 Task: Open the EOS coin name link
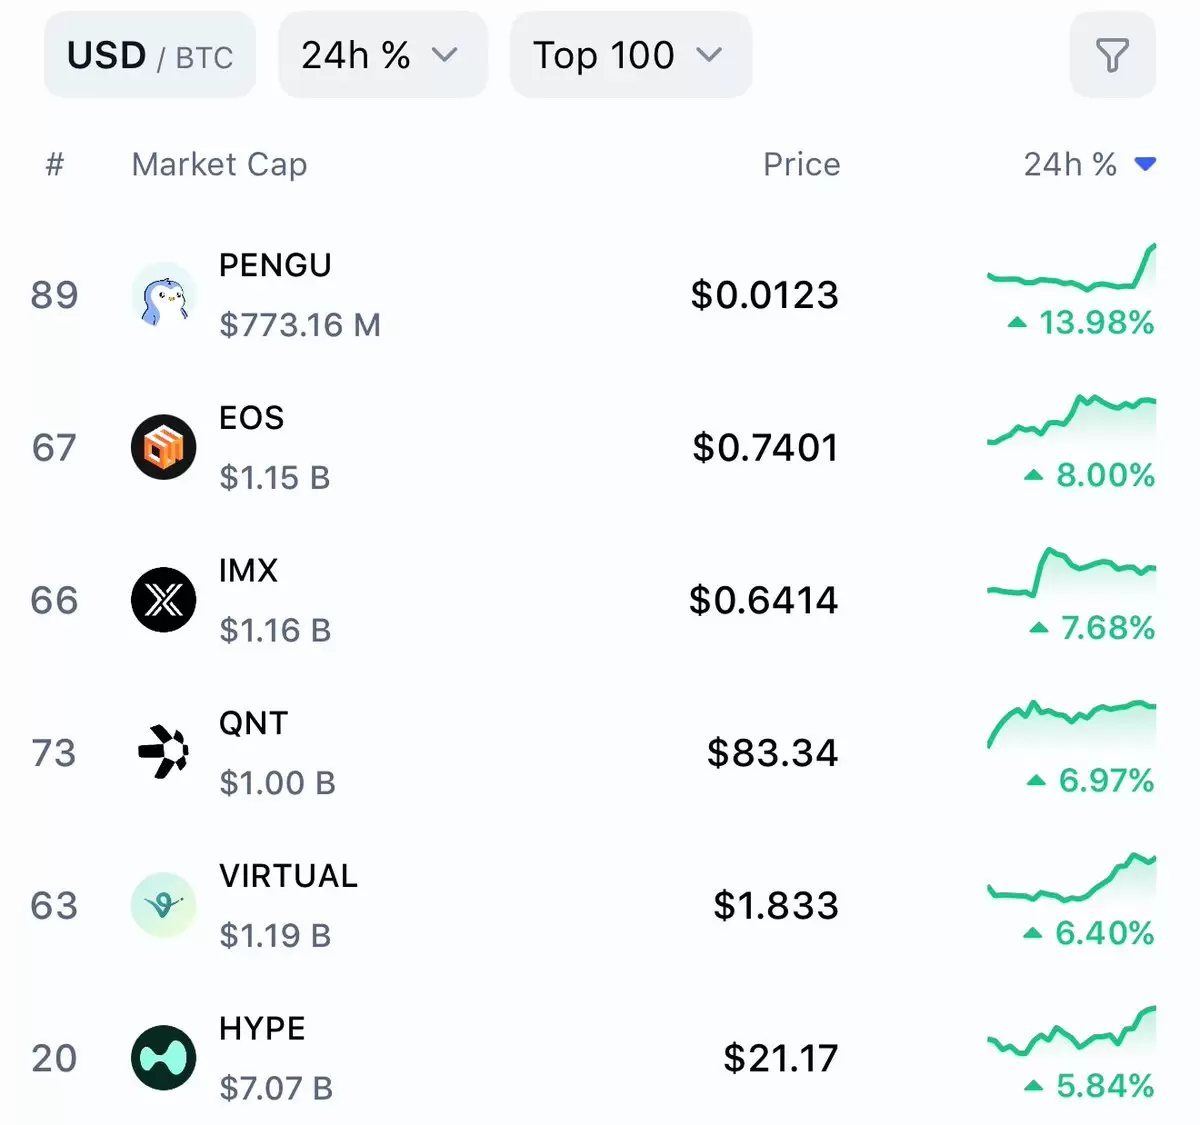pyautogui.click(x=251, y=418)
